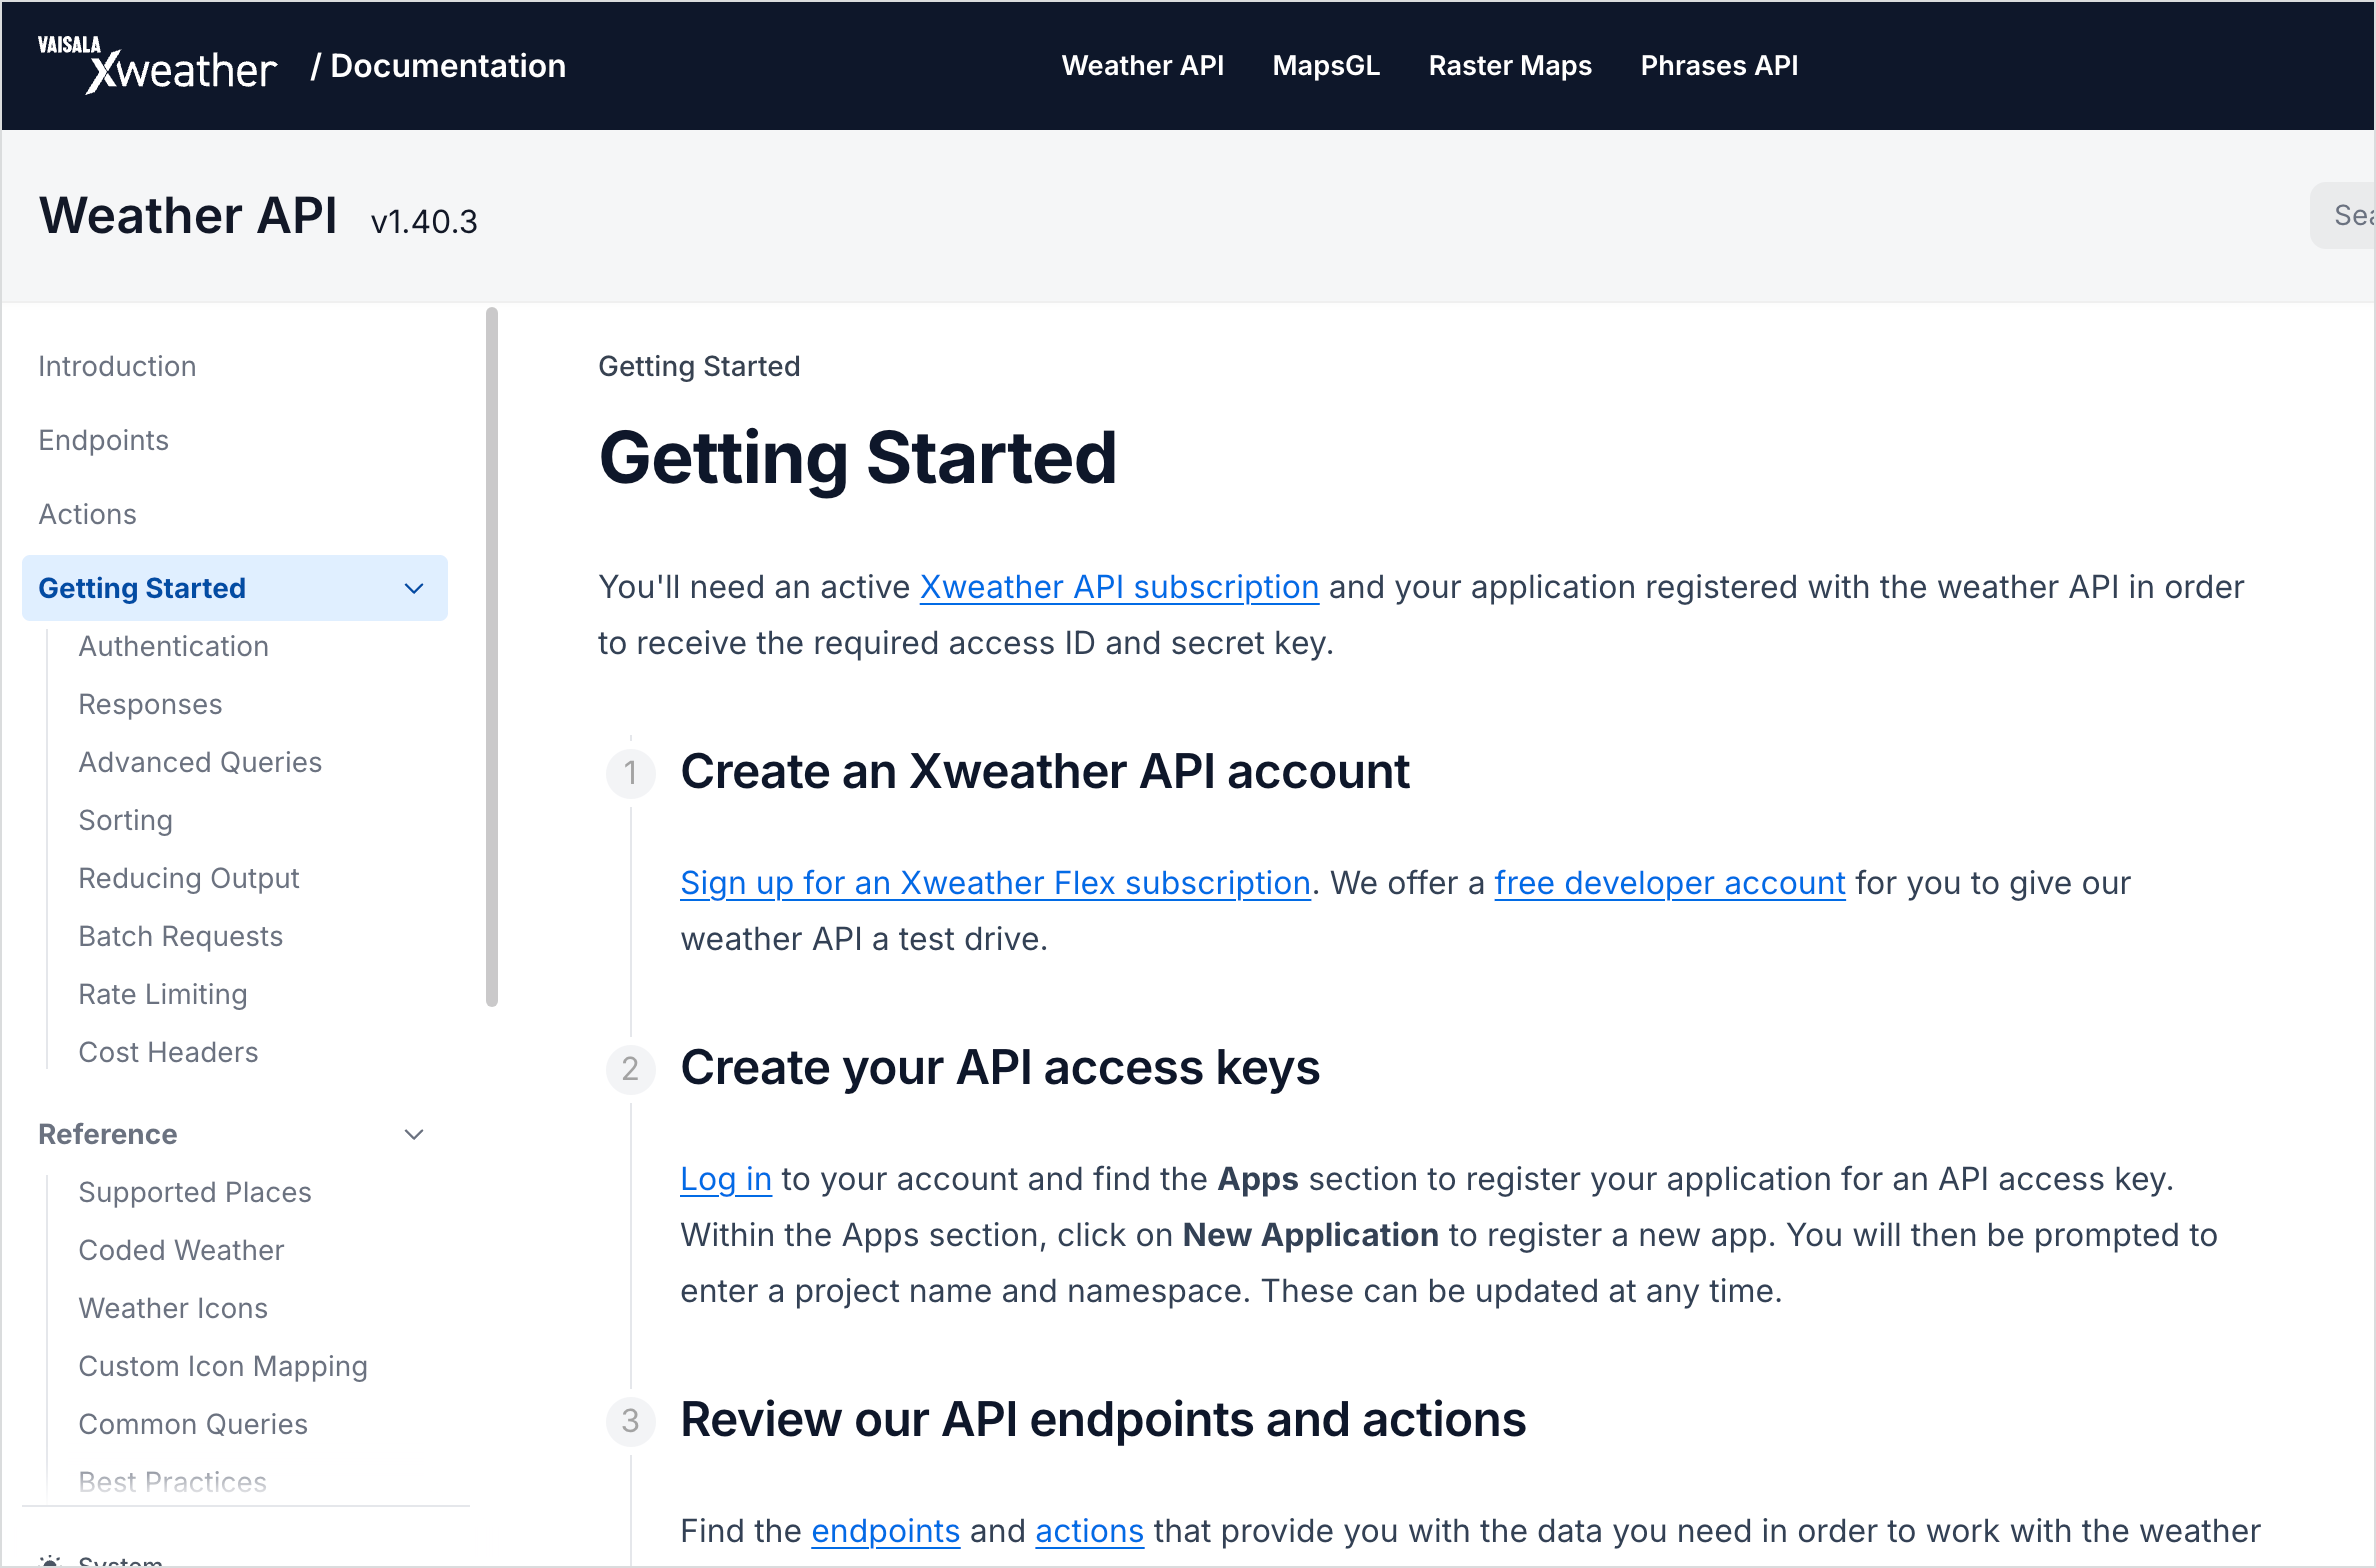2376x1568 pixels.
Task: Open the Authentication page
Action: coord(173,646)
